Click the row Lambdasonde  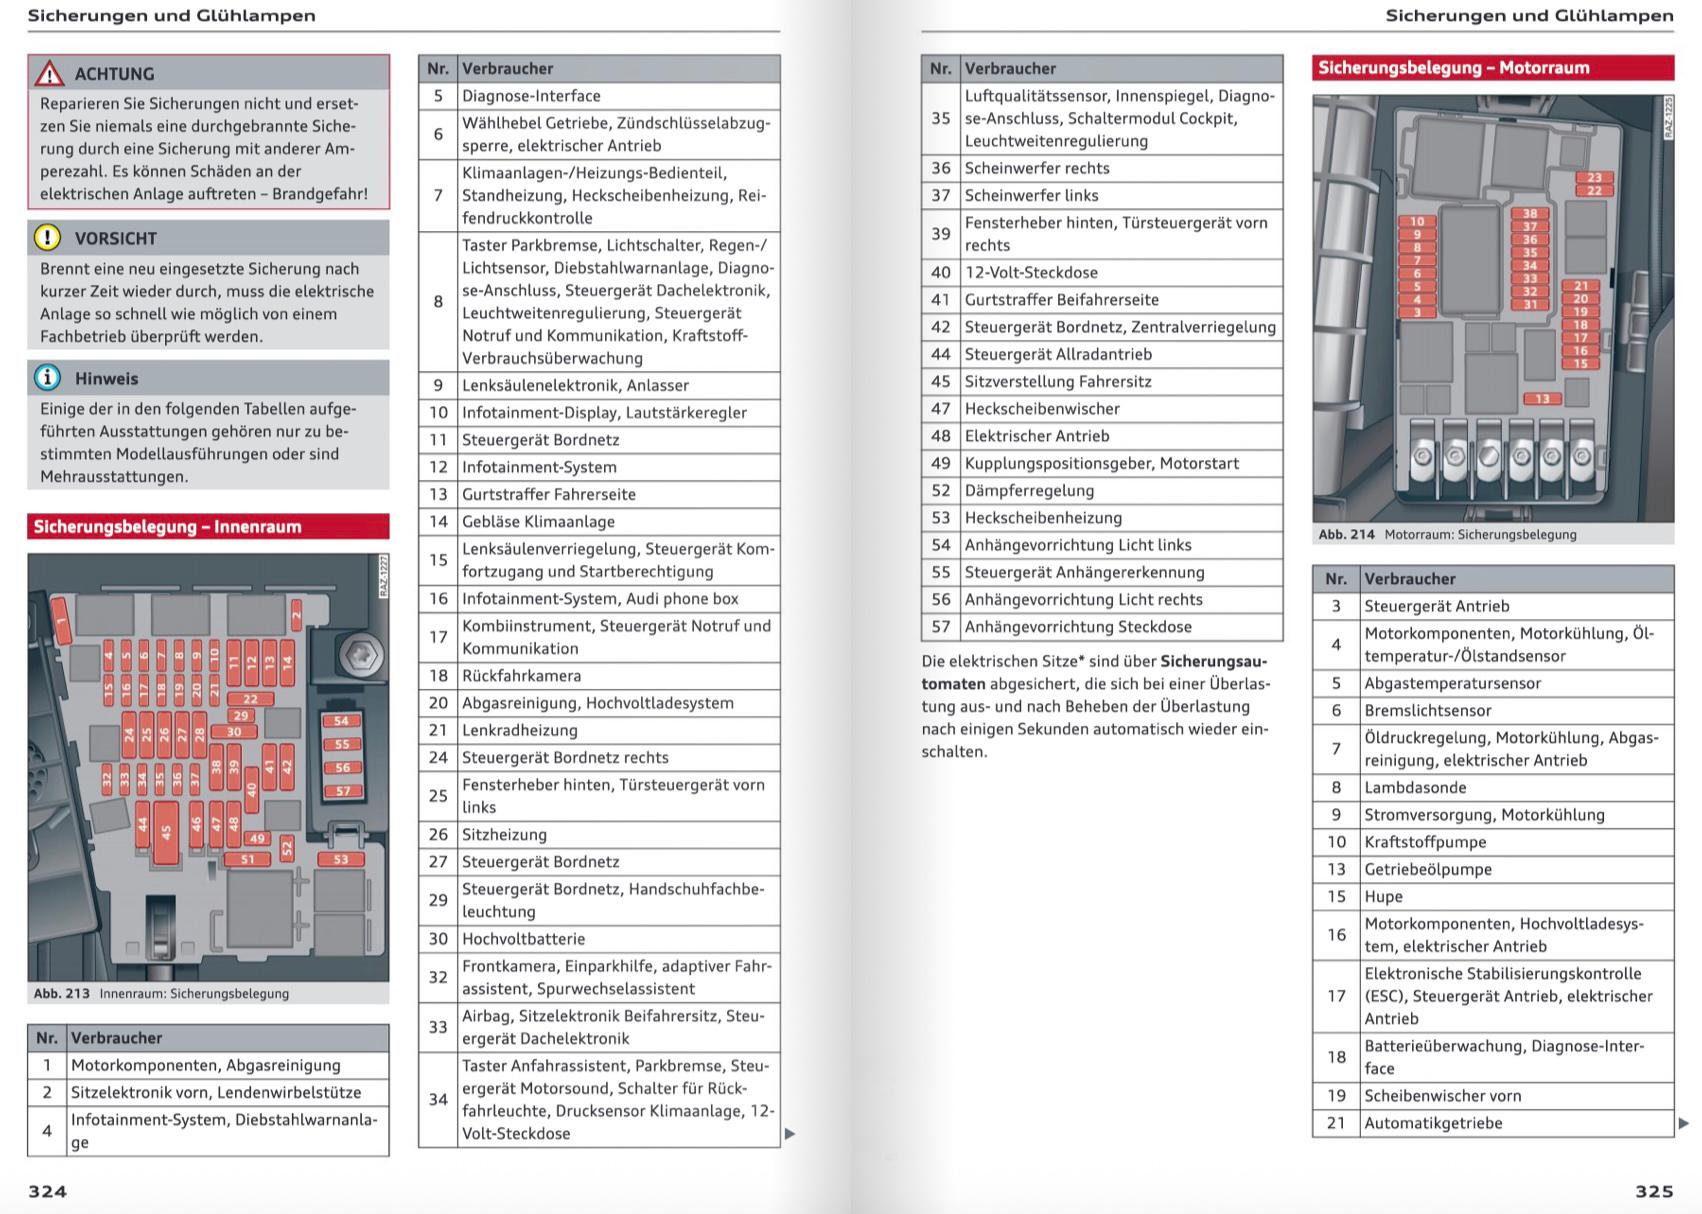pos(1493,788)
